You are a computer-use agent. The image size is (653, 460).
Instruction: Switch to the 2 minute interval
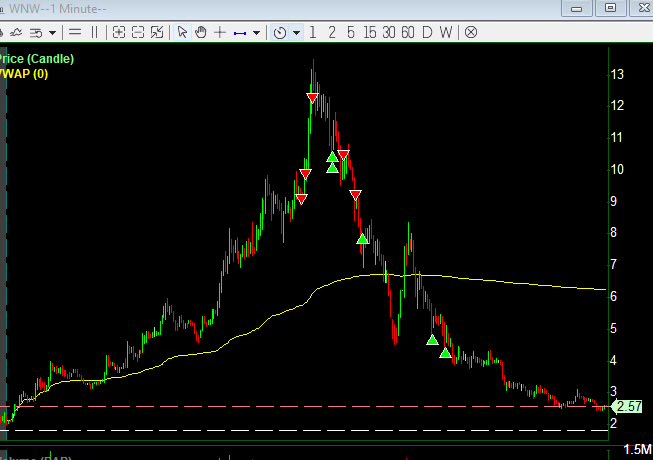[x=332, y=32]
